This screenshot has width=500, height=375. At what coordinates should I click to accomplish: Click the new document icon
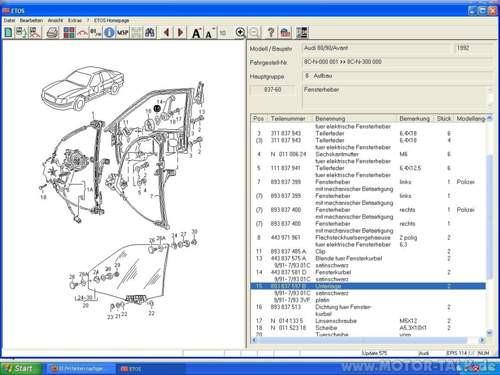[8, 33]
